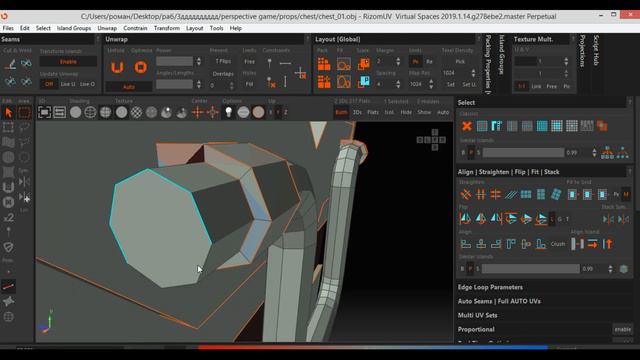Click the lower Similar Islands slider near 0.99
Screen dimensions: 640x360
530,269
